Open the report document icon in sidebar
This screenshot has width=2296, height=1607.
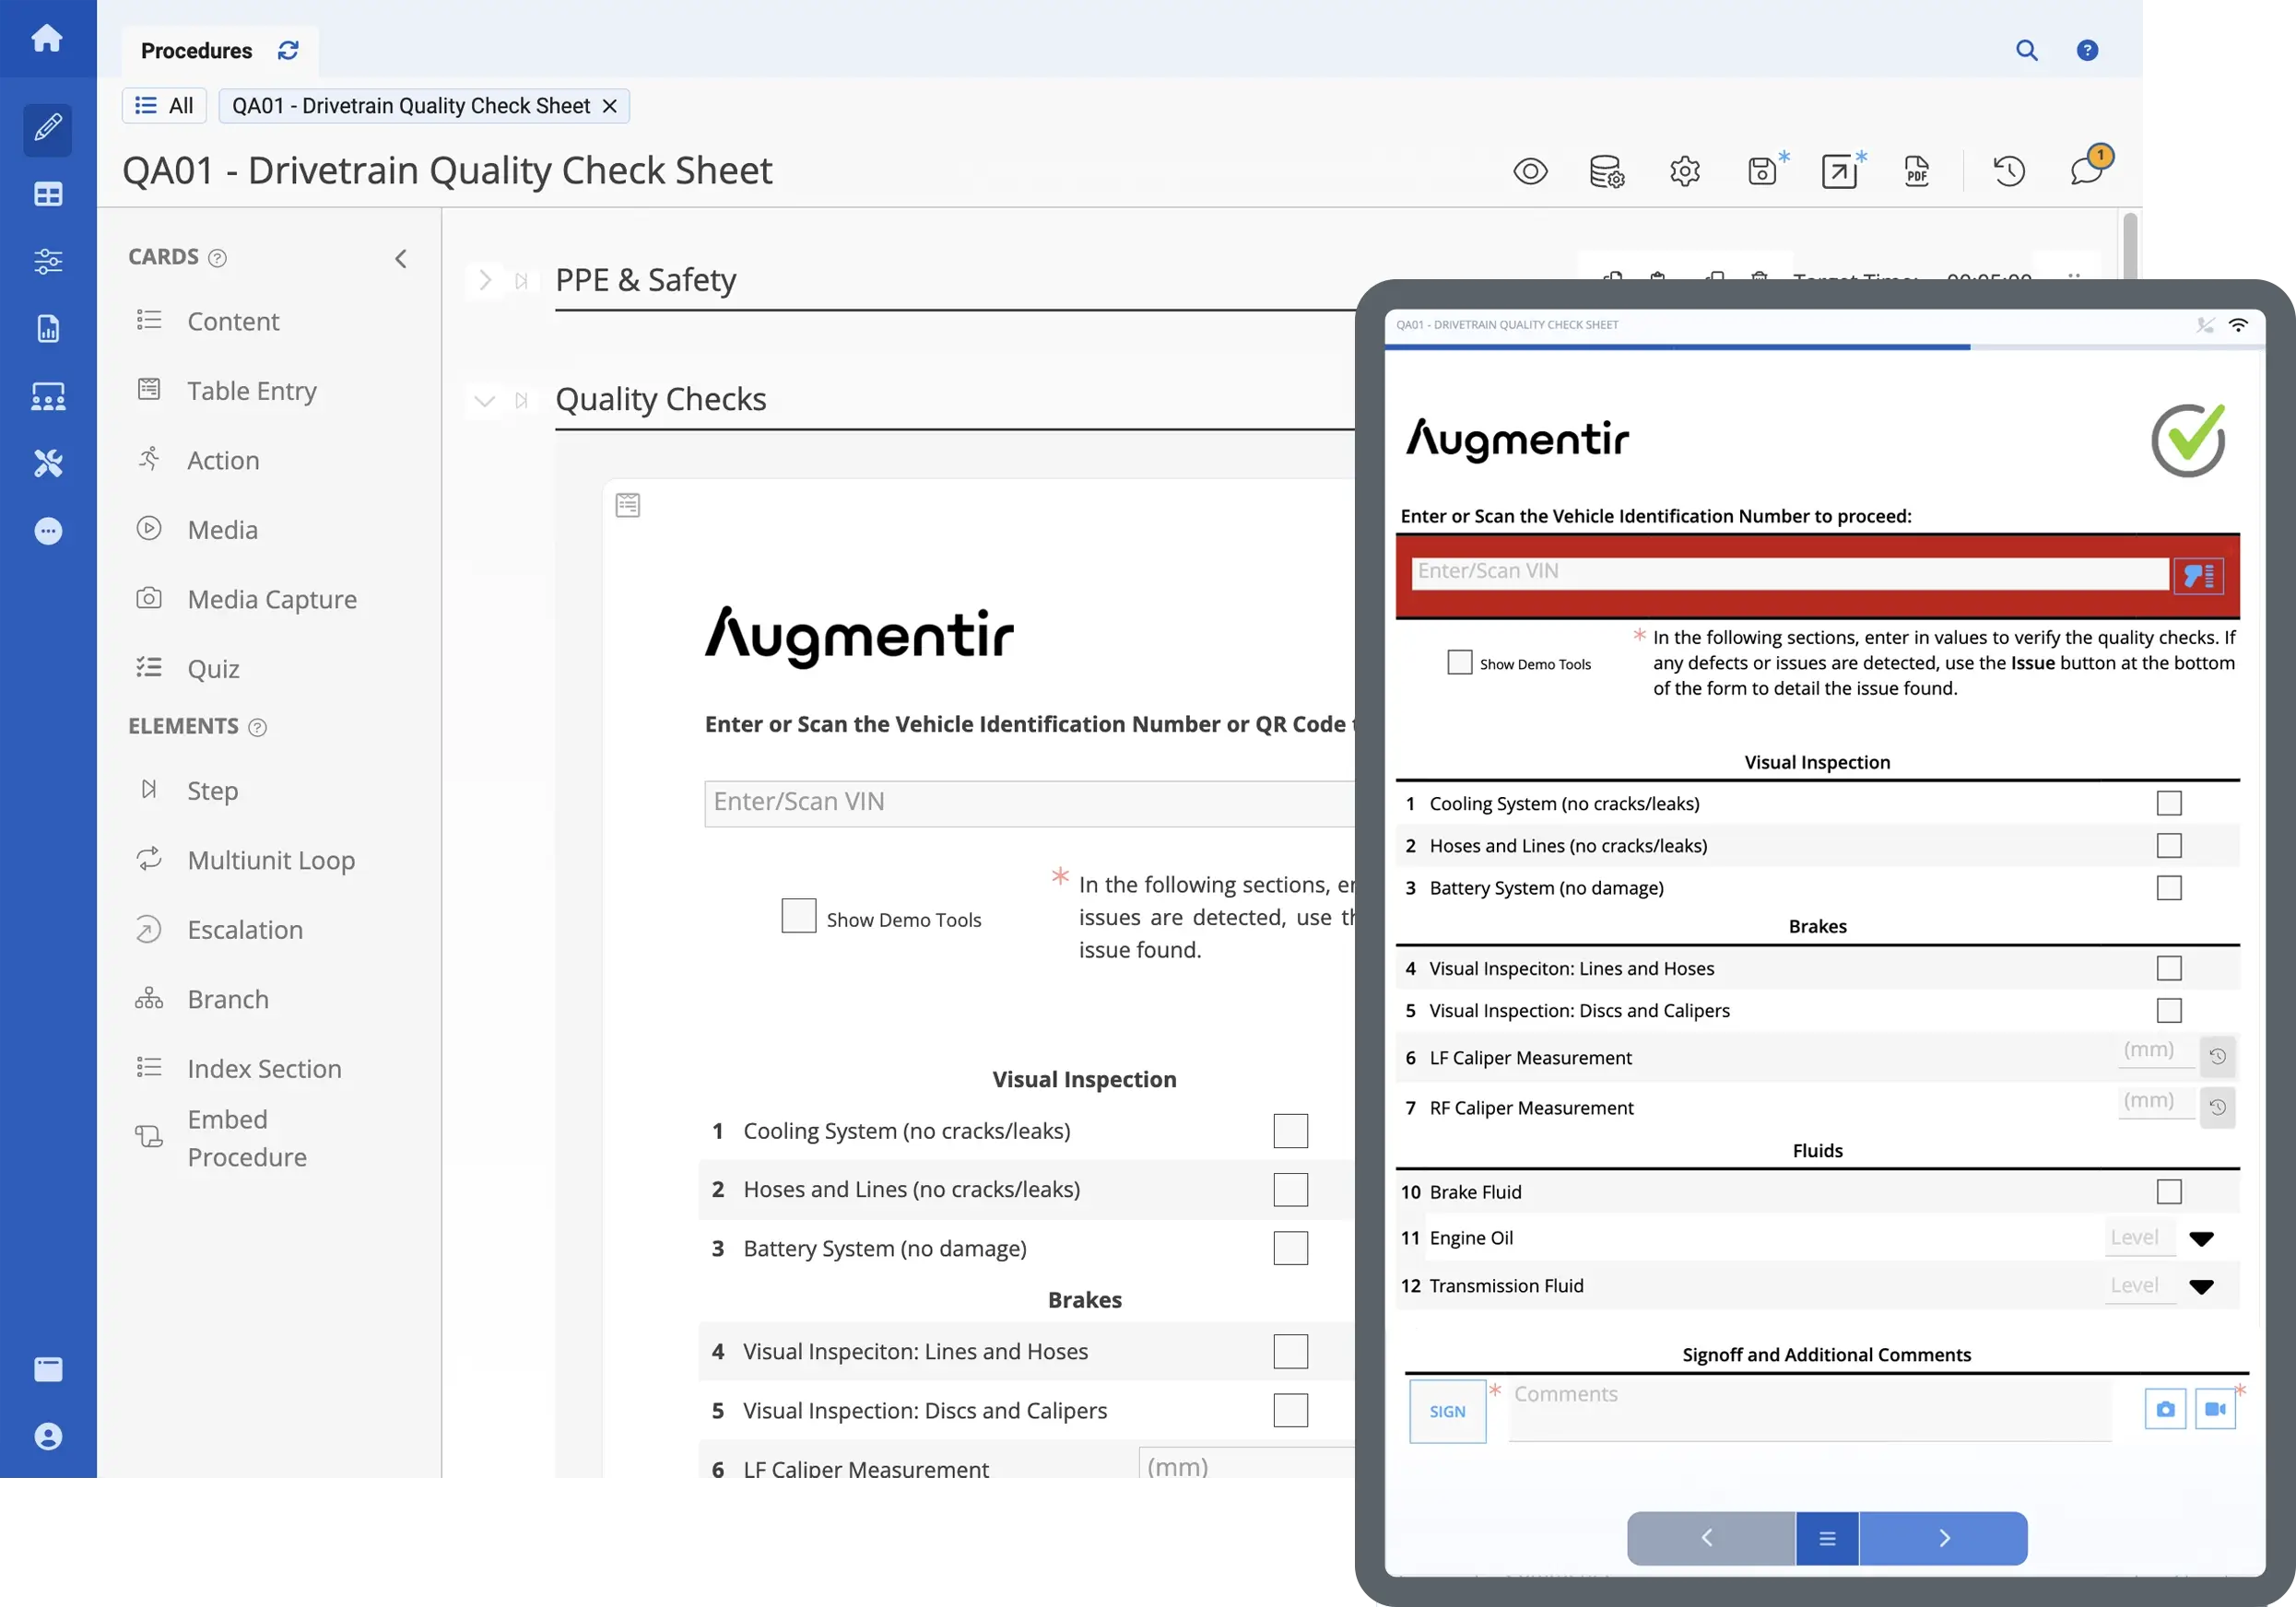[48, 329]
